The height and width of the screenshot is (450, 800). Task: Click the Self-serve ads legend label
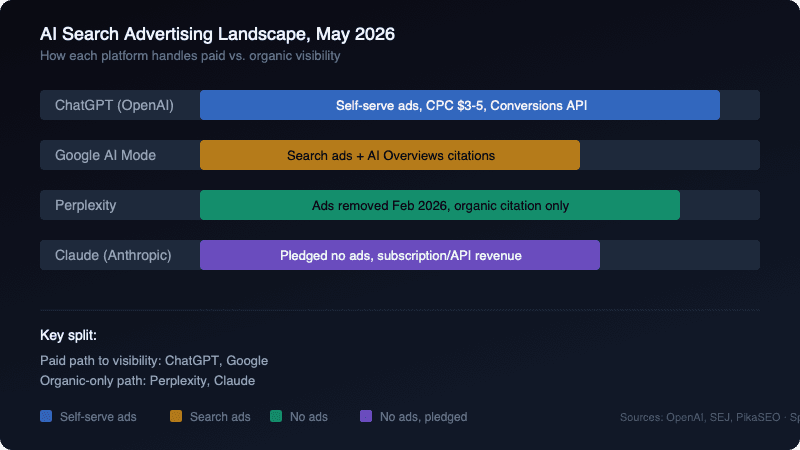98,417
